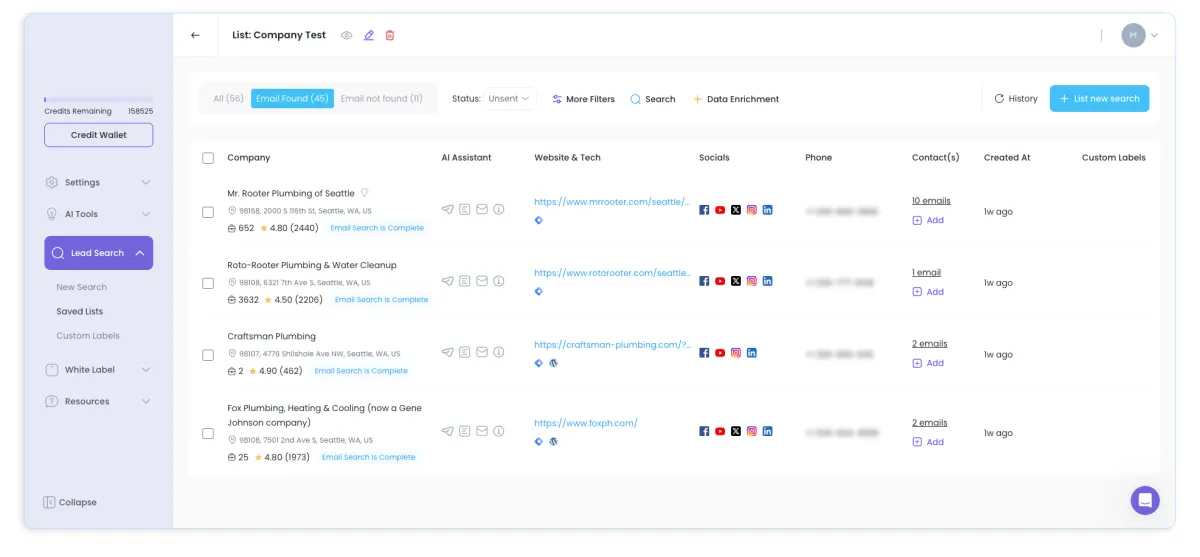Add a contact for Craftsman Plumbing
This screenshot has width=1200, height=557.
tap(928, 363)
